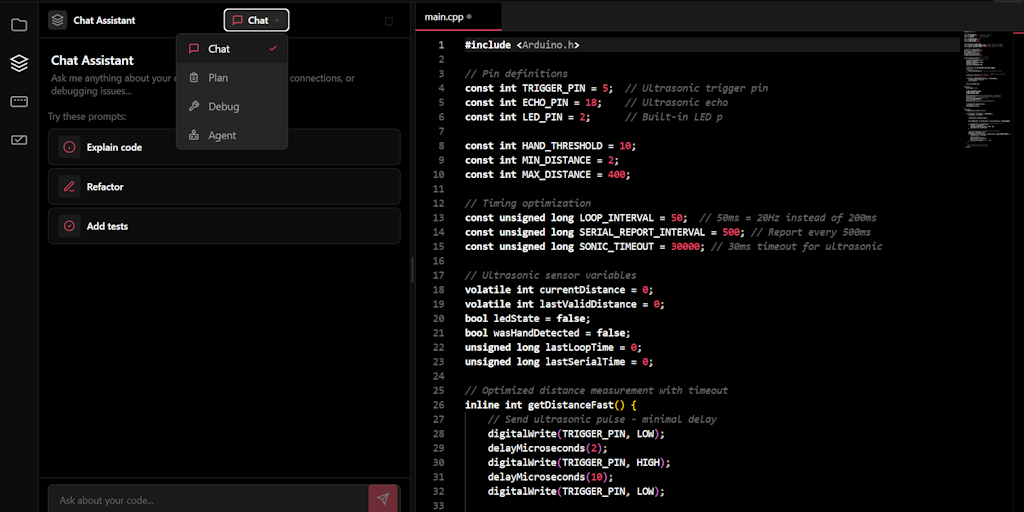The width and height of the screenshot is (1024, 512).
Task: Click the Add tests checkmark icon
Action: coord(69,226)
